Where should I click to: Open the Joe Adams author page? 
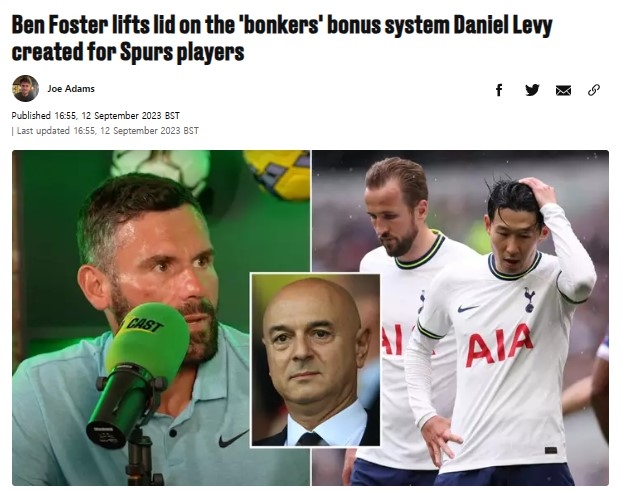pos(71,88)
